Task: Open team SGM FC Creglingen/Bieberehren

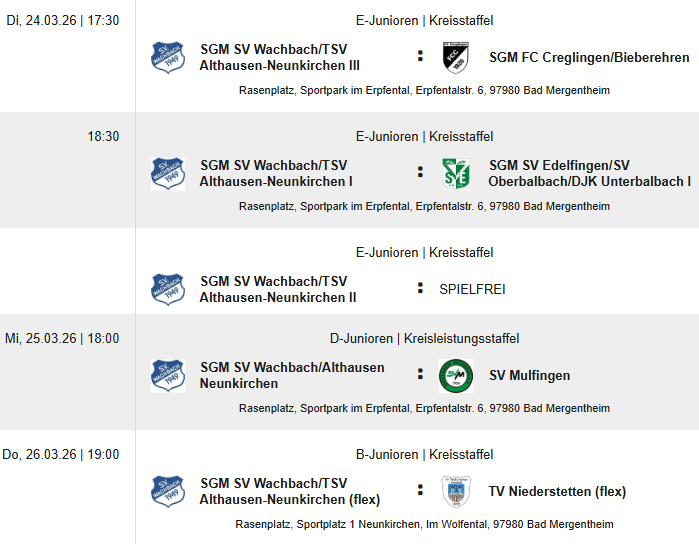Action: 589,58
